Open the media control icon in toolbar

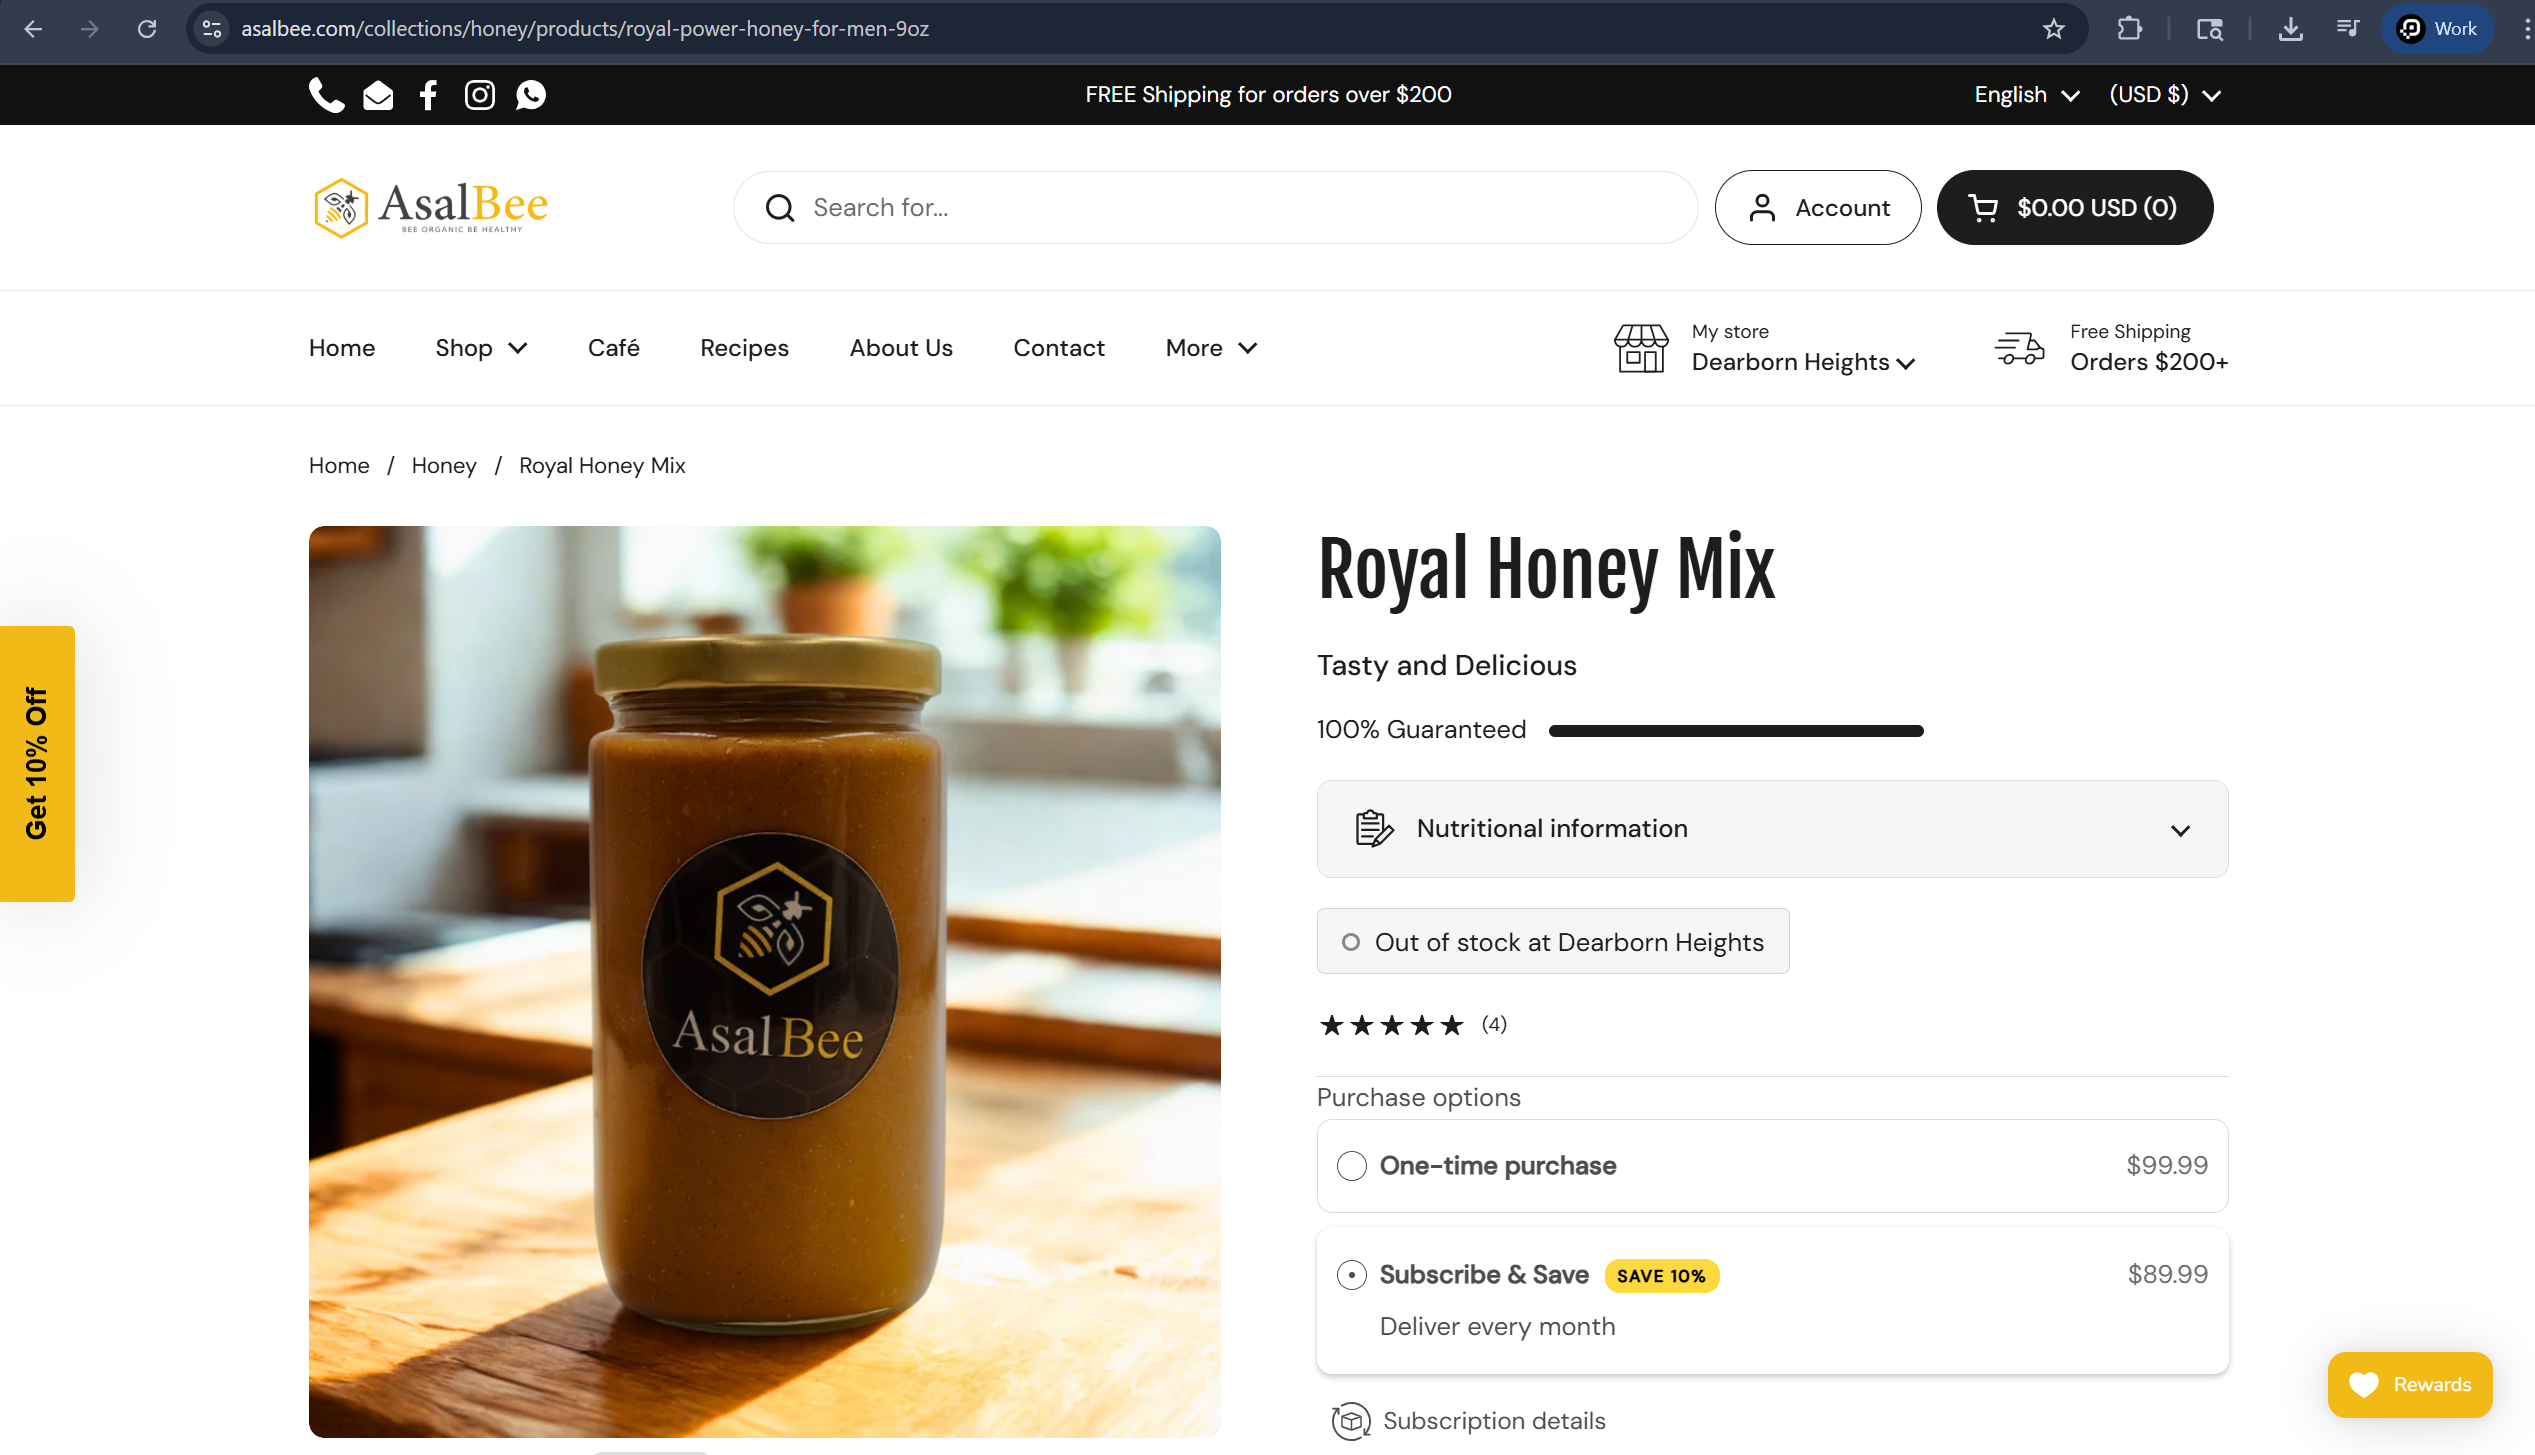pos(2348,29)
